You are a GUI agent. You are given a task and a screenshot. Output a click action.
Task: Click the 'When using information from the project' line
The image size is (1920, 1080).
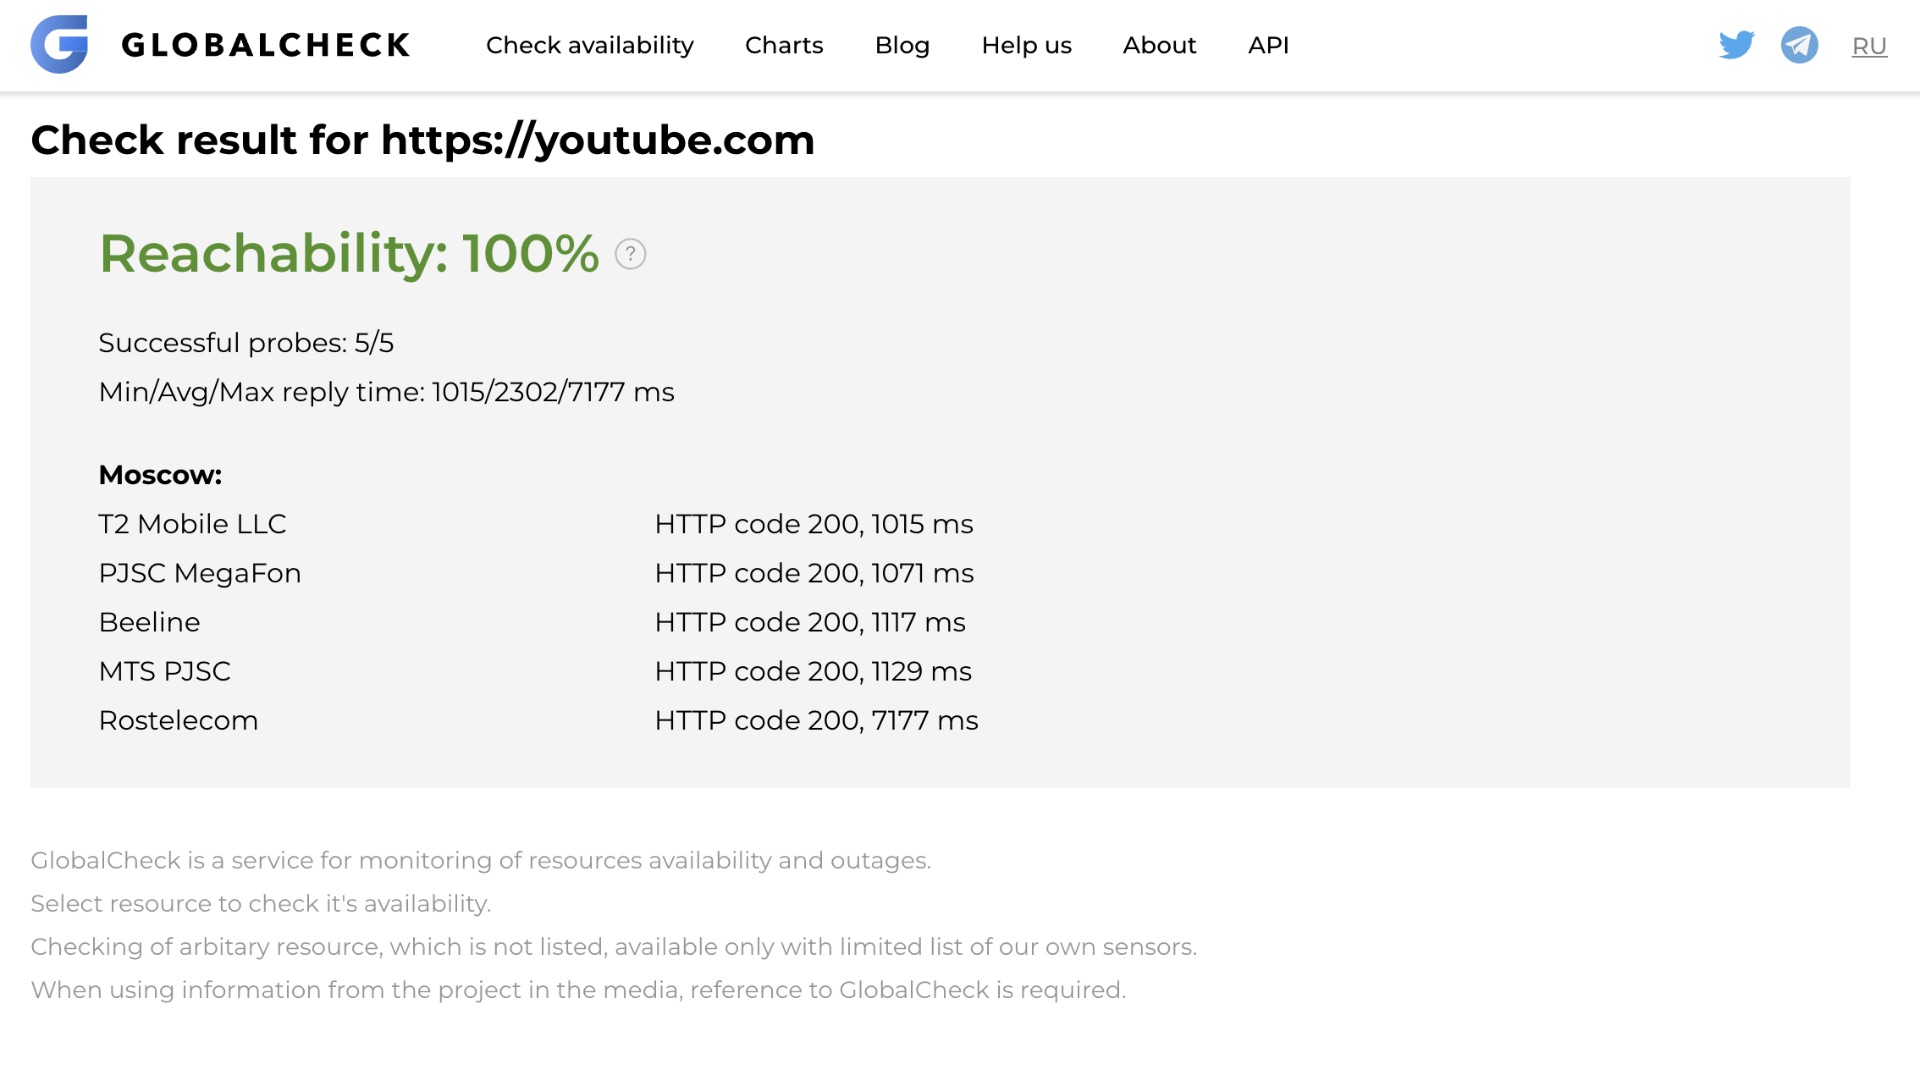578,990
